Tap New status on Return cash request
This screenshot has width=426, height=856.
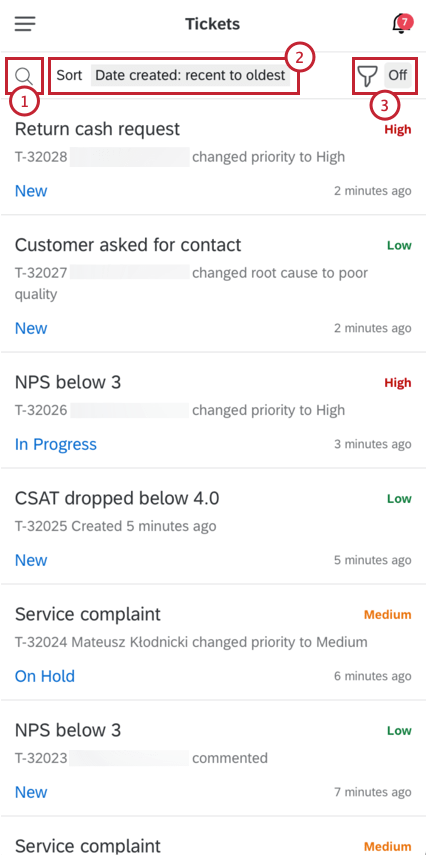[x=31, y=191]
